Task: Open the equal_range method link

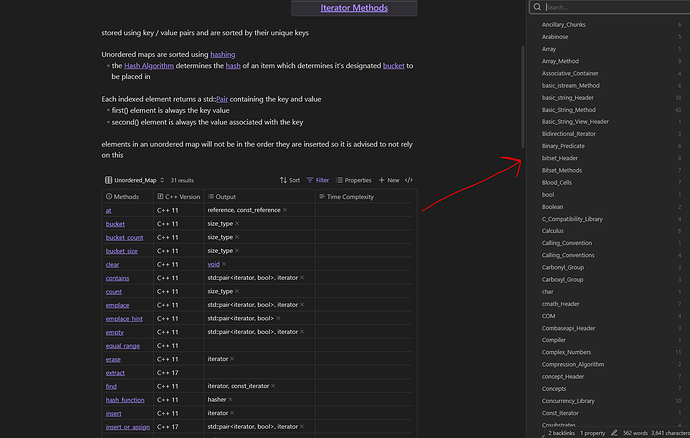Action: pos(123,346)
